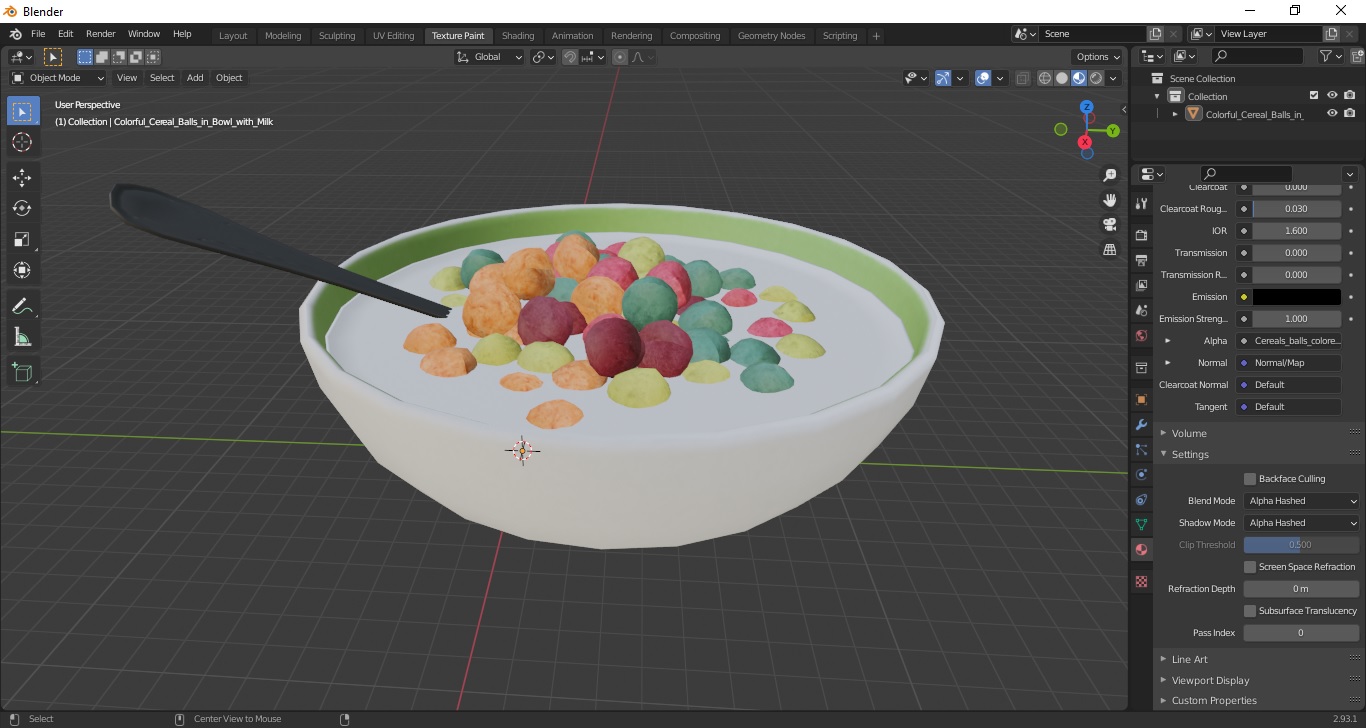Click the Normal/Map input button
Screen dimensions: 1366x728
(x=1288, y=363)
